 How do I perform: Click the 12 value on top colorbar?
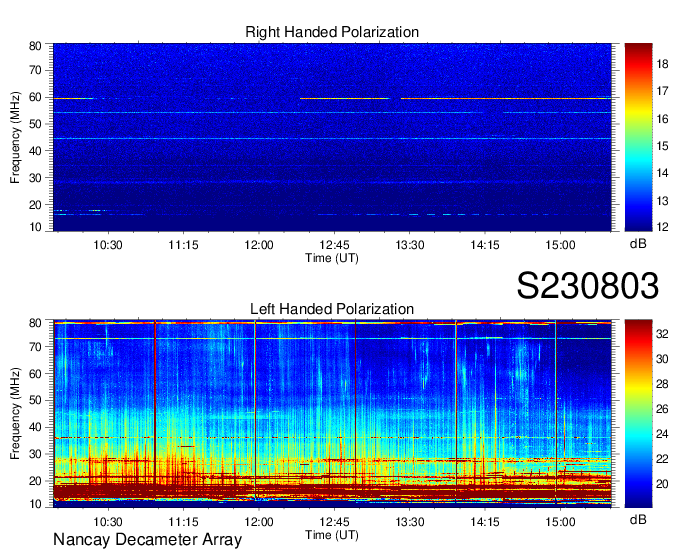[662, 227]
